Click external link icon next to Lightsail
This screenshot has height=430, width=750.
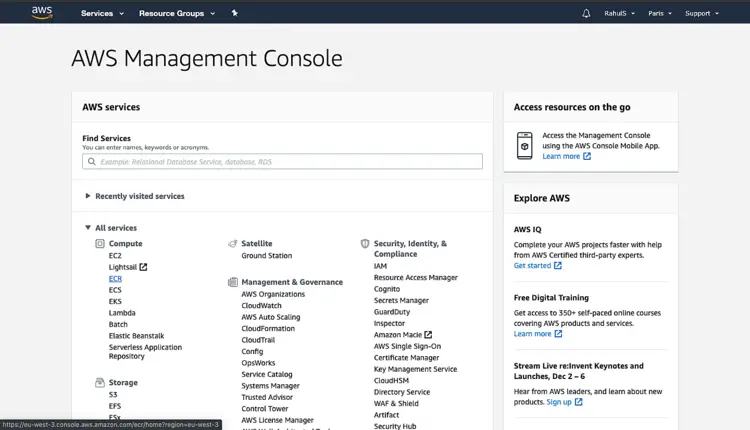pyautogui.click(x=143, y=267)
